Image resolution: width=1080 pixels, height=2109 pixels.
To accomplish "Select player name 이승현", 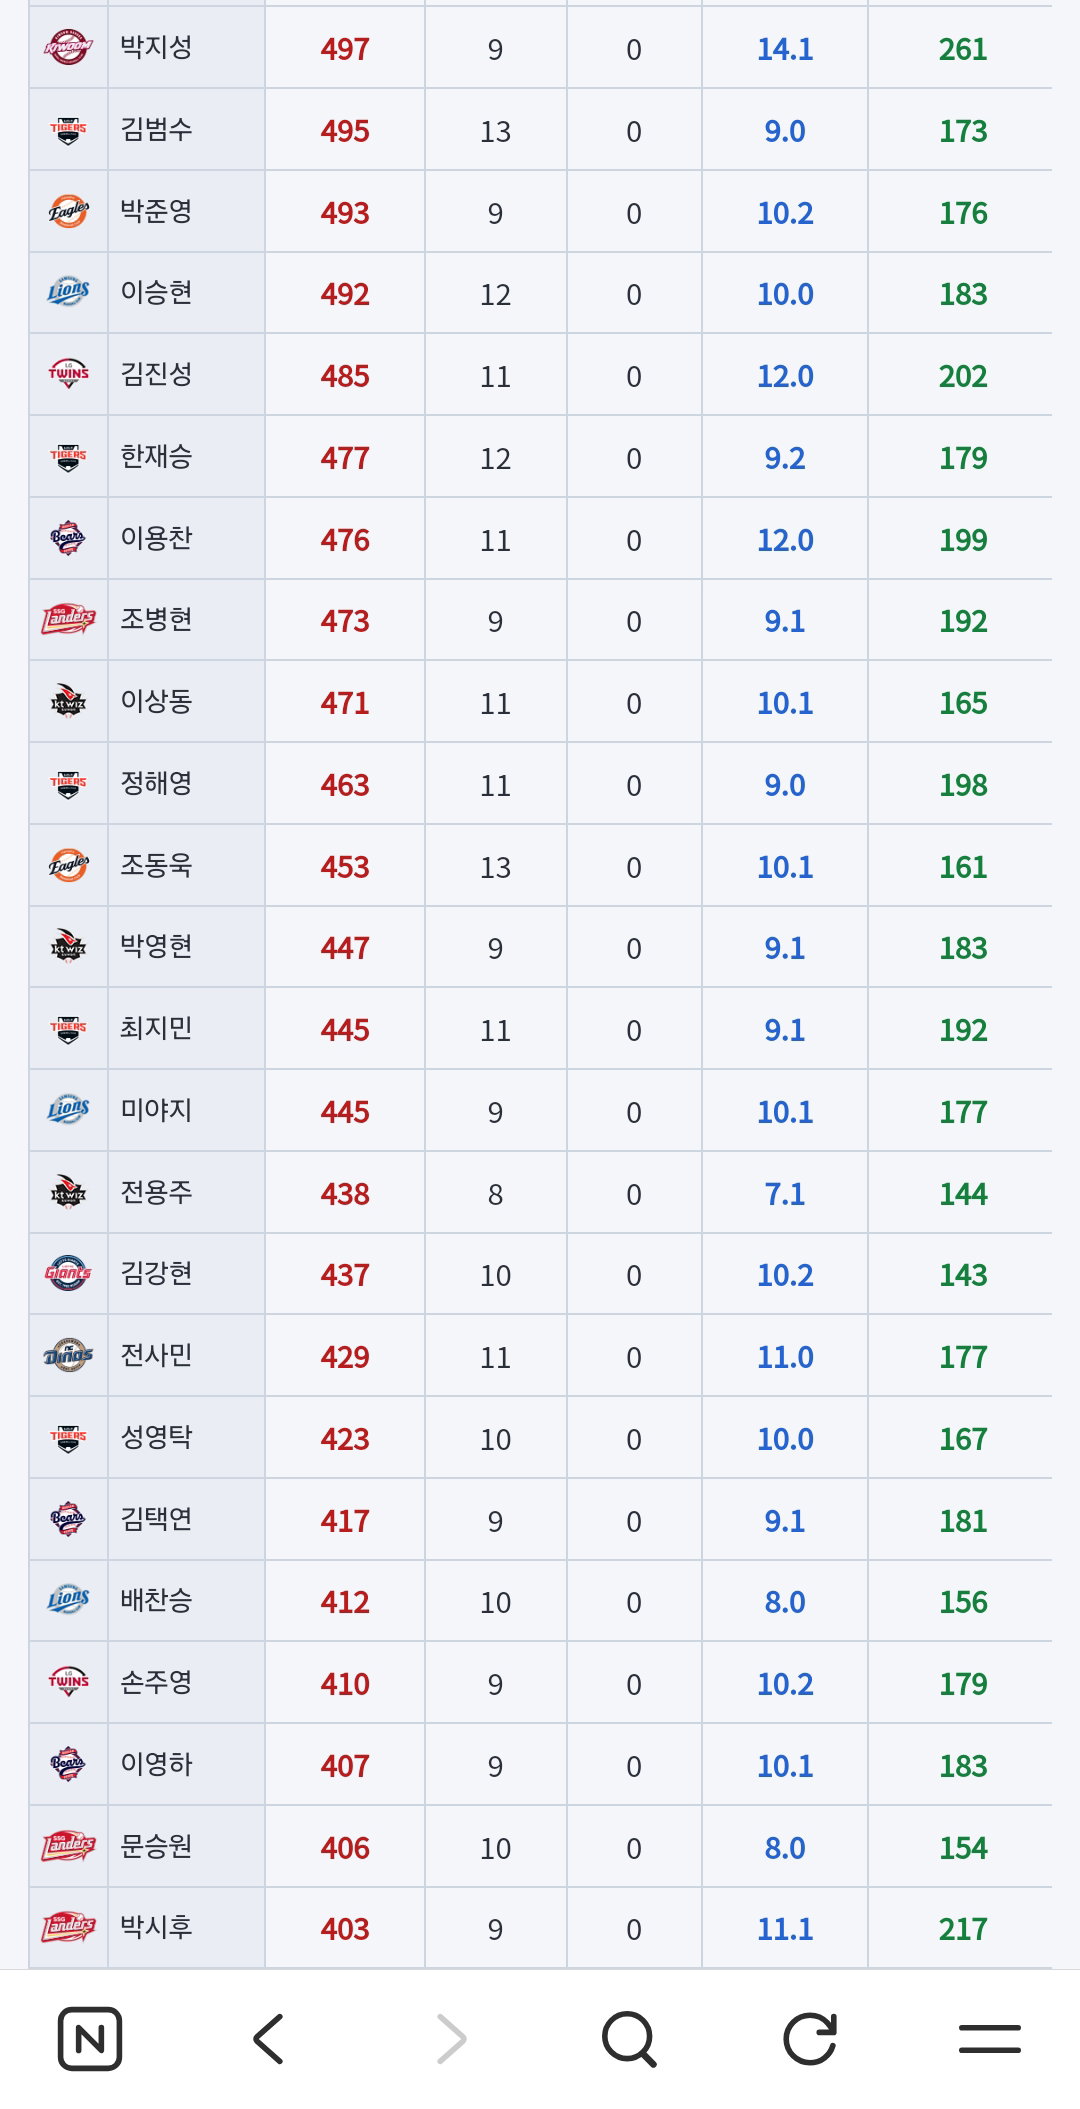I will pos(156,292).
